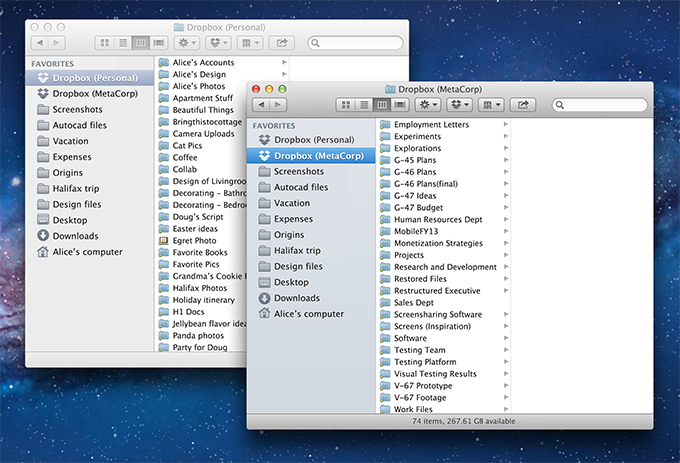Select Dropbox (MetaCorp) in the Personal window sidebar

pyautogui.click(x=97, y=93)
